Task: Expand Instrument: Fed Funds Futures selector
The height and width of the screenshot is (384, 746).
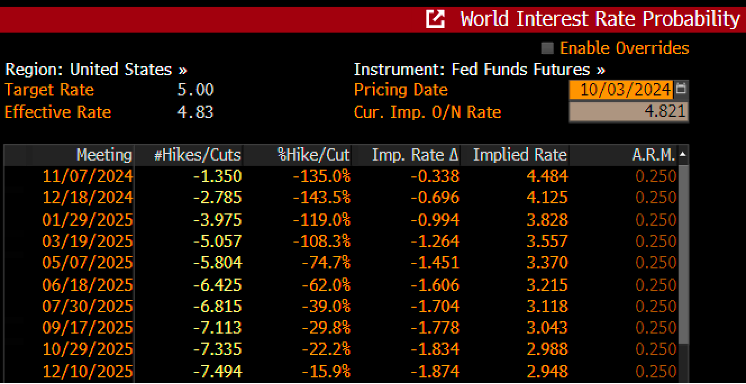Action: click(480, 70)
